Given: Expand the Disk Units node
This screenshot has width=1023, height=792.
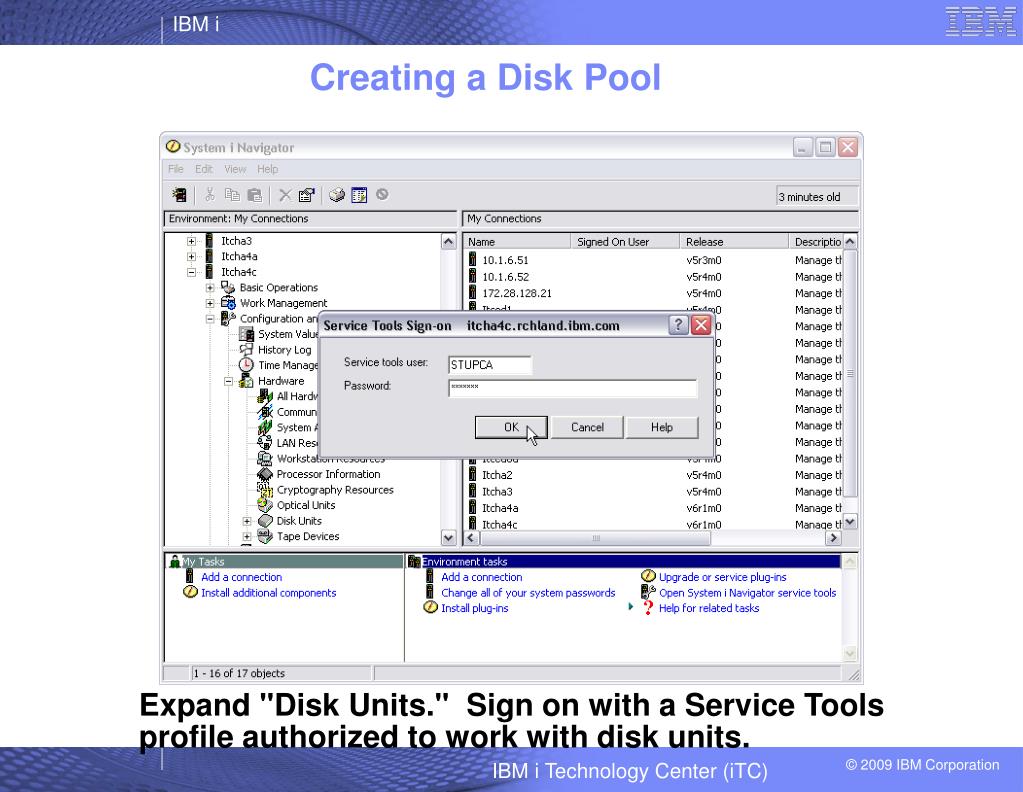Looking at the screenshot, I should (x=247, y=521).
